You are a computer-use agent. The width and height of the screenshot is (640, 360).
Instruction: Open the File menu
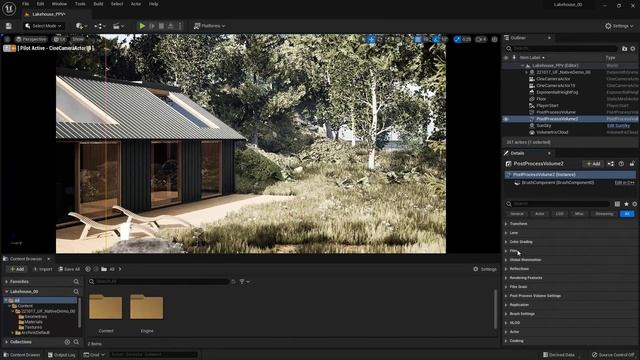(25, 4)
